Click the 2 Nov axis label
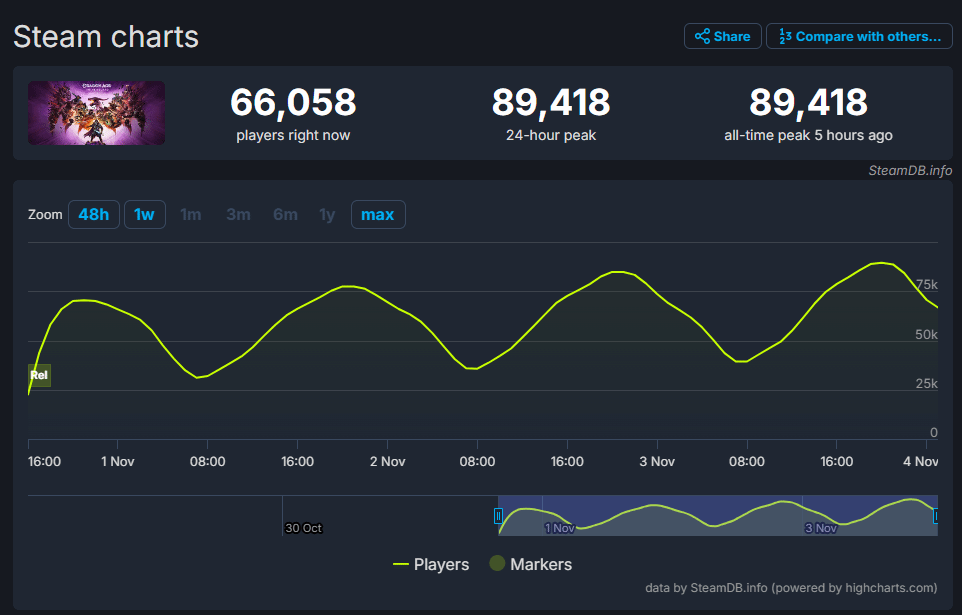 387,462
